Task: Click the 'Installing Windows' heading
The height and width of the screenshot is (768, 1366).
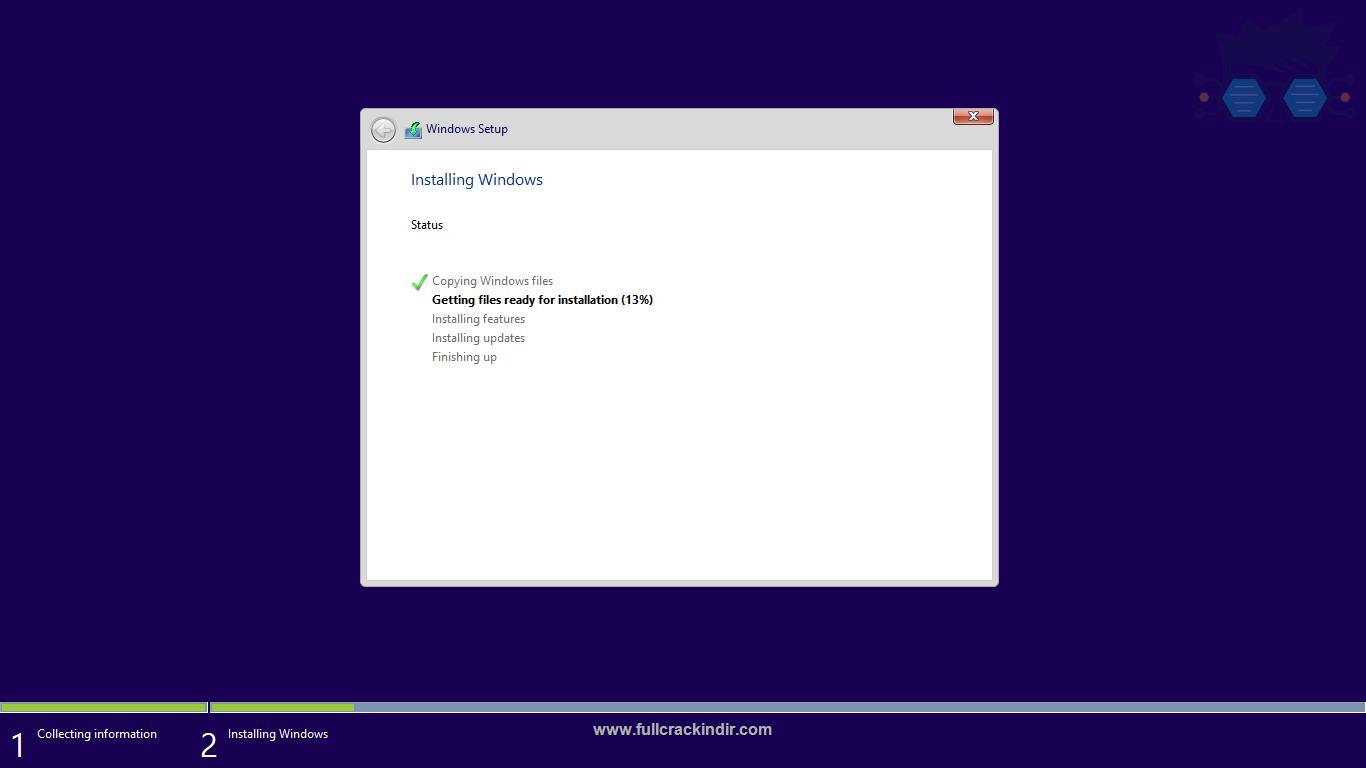Action: (477, 180)
